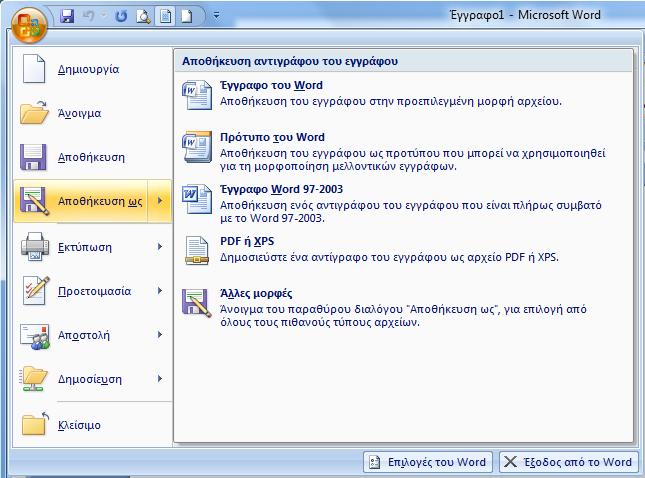
Task: Click the Δημοσίευση menu label
Action: [x=90, y=379]
